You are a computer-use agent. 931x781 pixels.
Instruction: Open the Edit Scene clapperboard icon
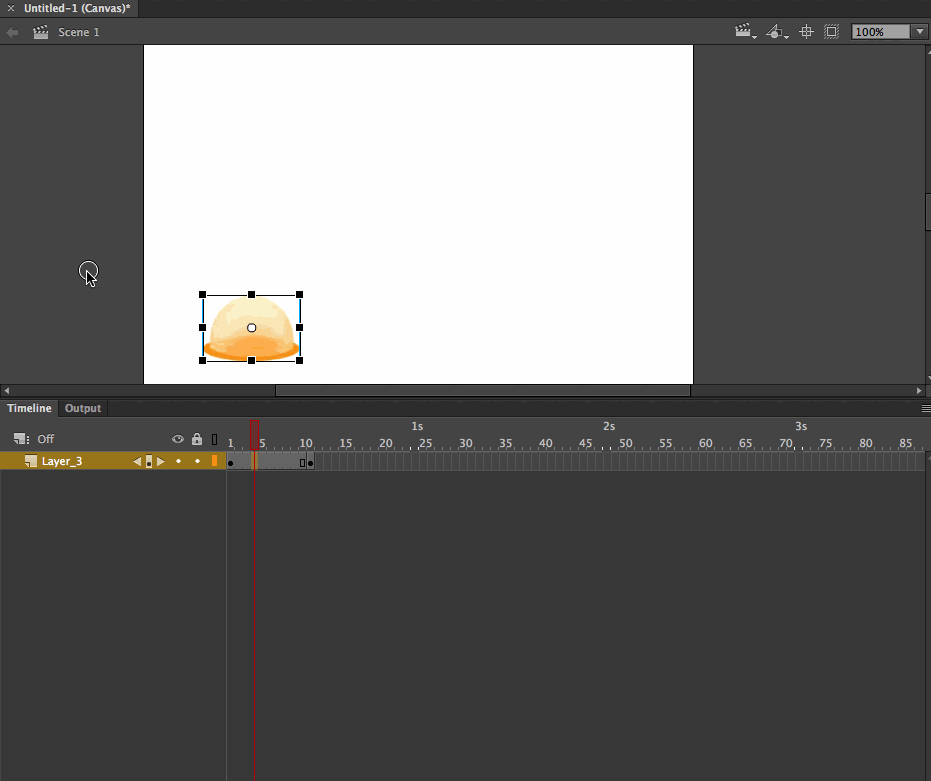pyautogui.click(x=740, y=31)
